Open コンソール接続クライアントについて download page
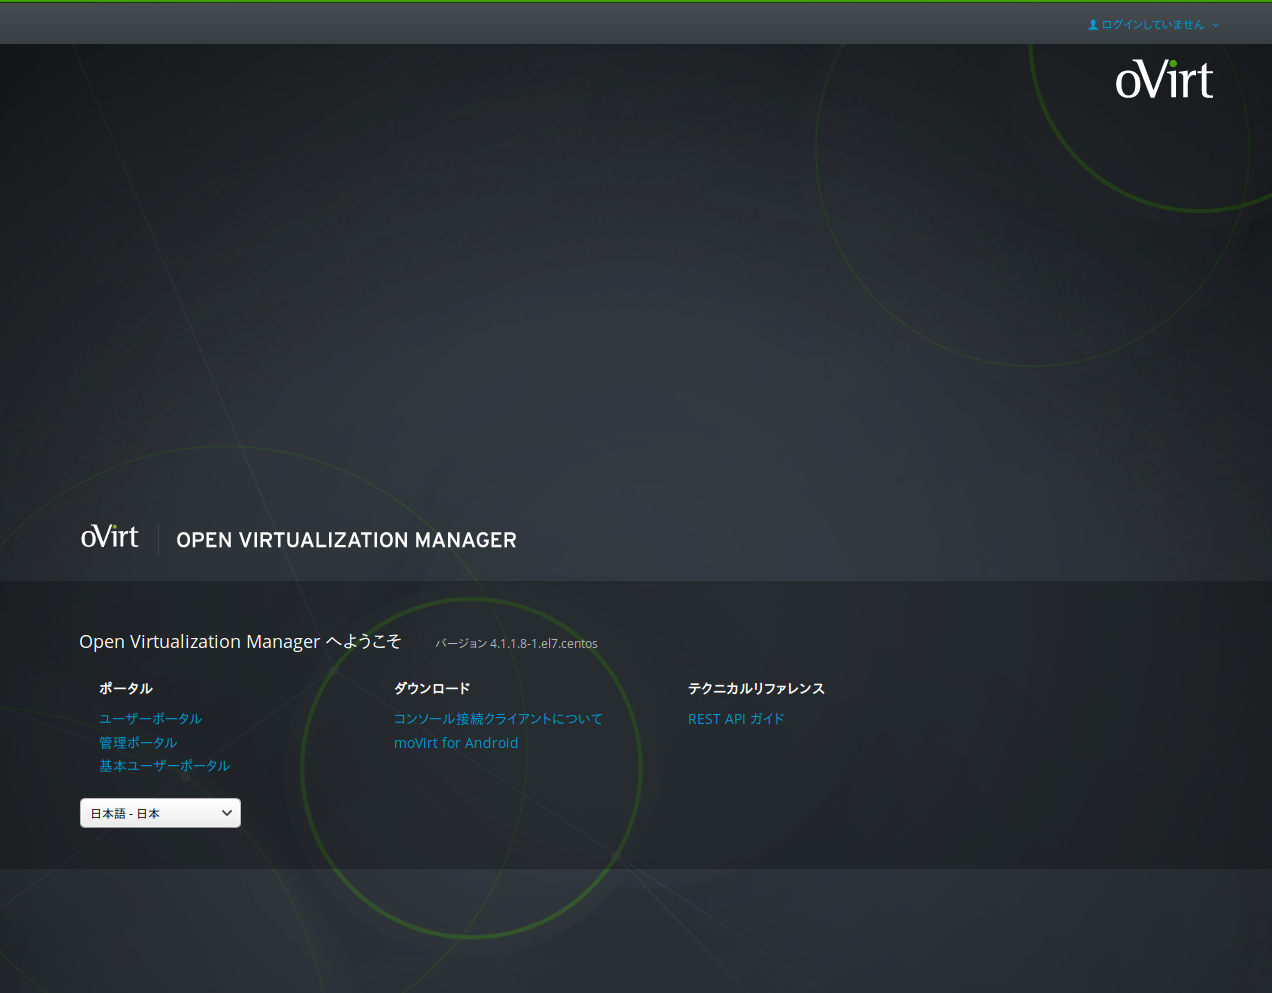 click(x=498, y=718)
